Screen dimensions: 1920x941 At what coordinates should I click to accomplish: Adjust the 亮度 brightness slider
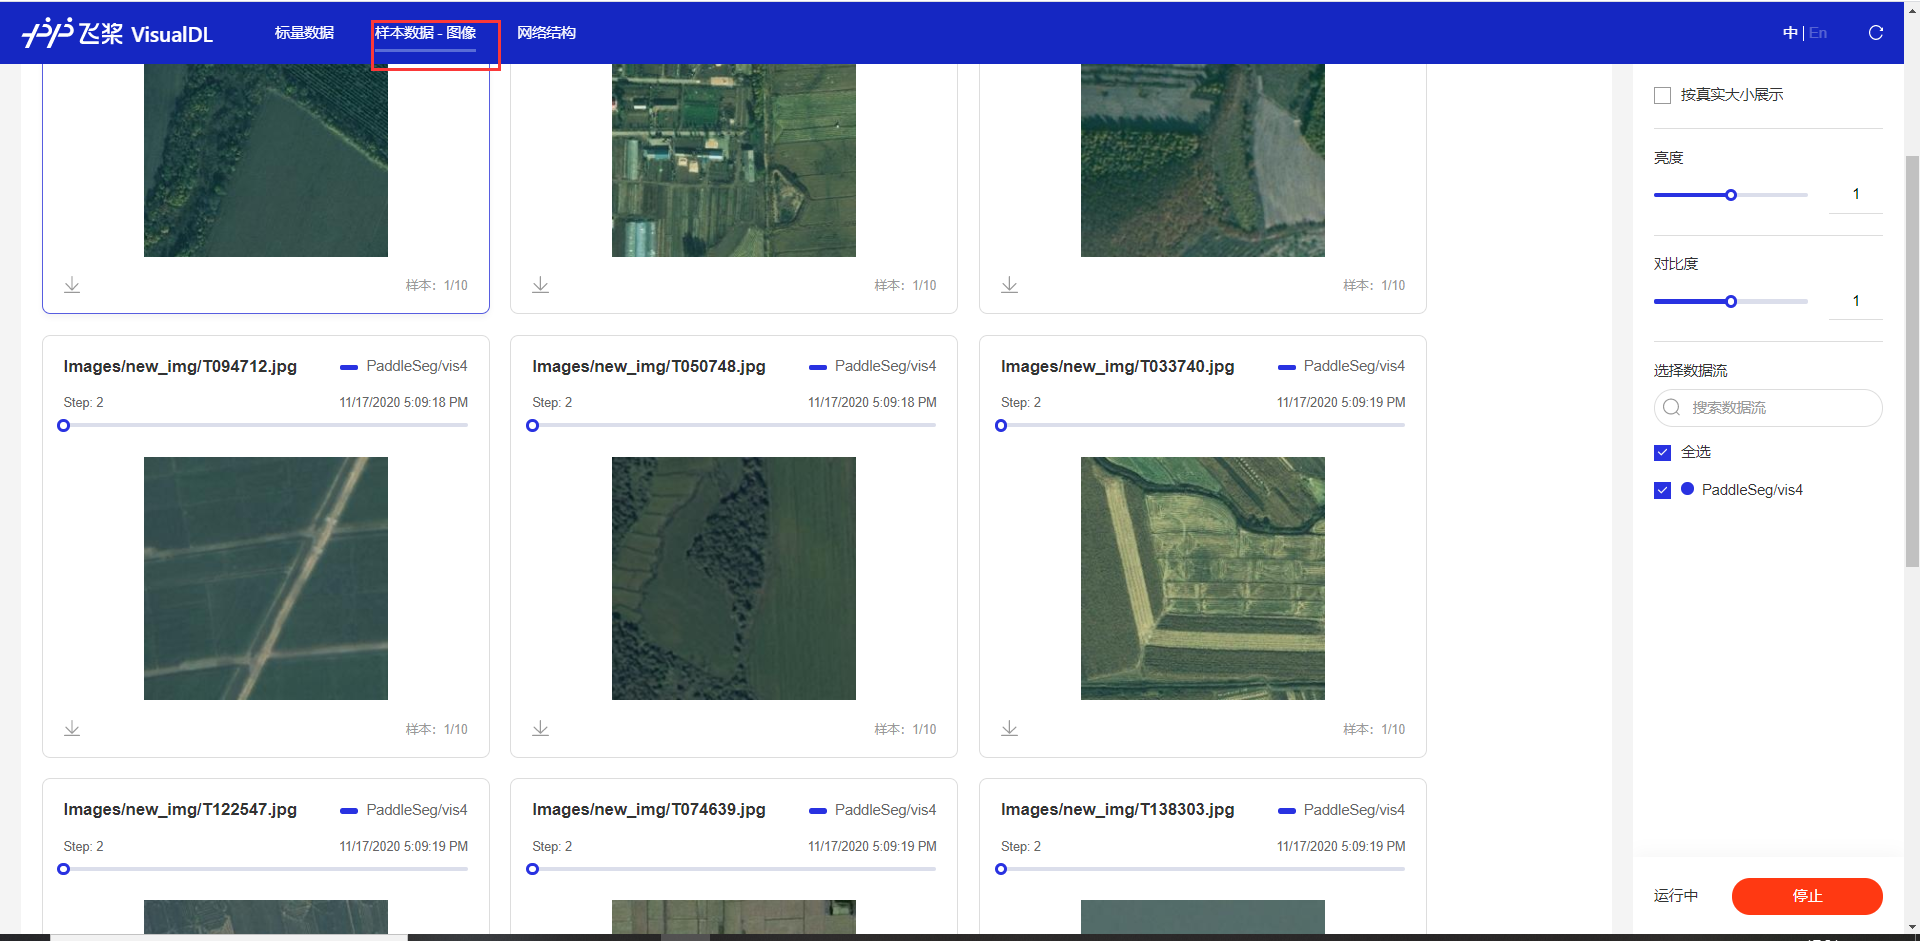pos(1731,195)
